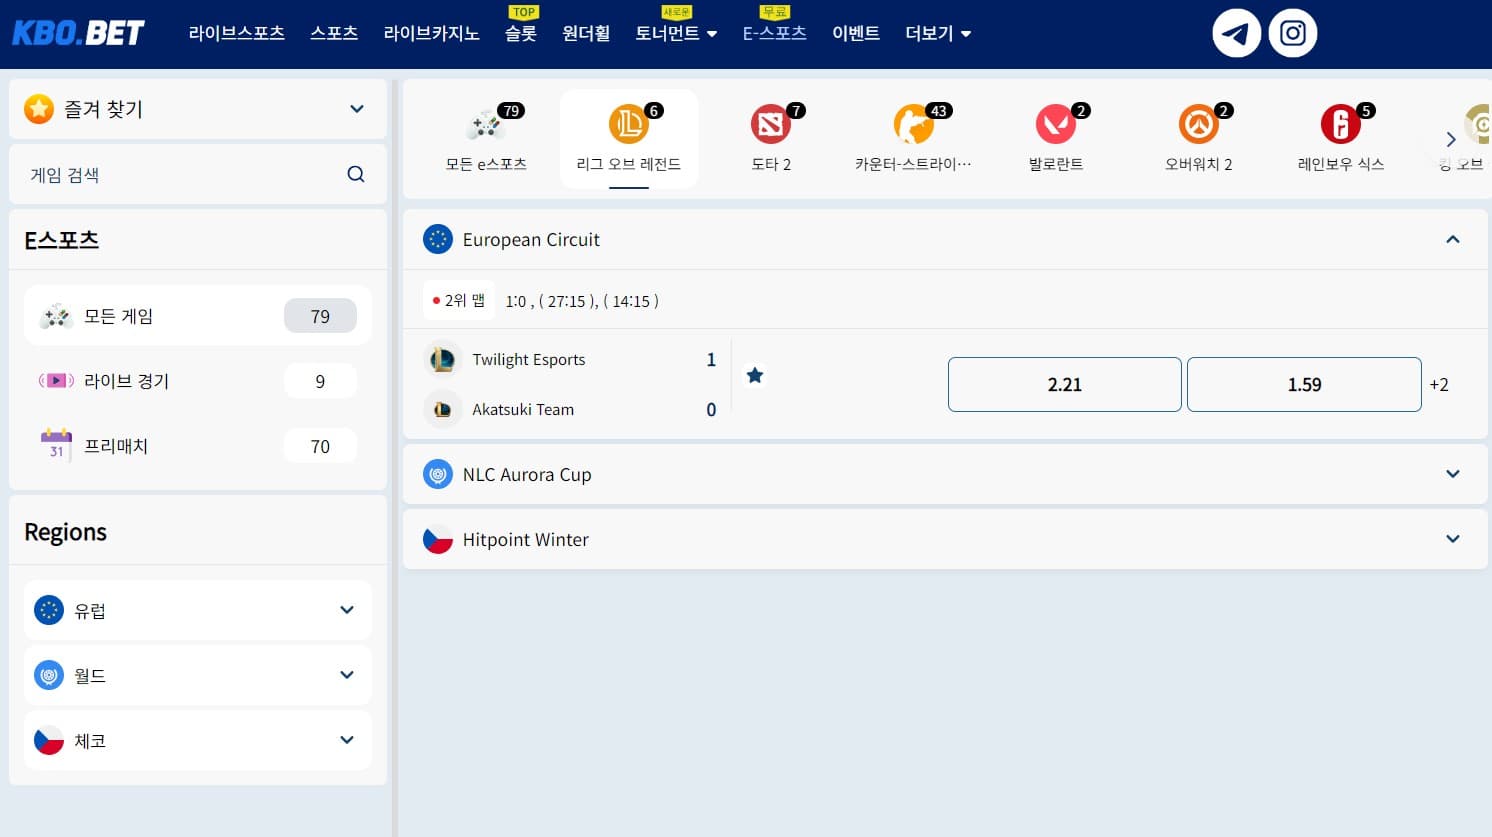The width and height of the screenshot is (1492, 837).
Task: Select the League of Legends game icon
Action: (x=628, y=125)
